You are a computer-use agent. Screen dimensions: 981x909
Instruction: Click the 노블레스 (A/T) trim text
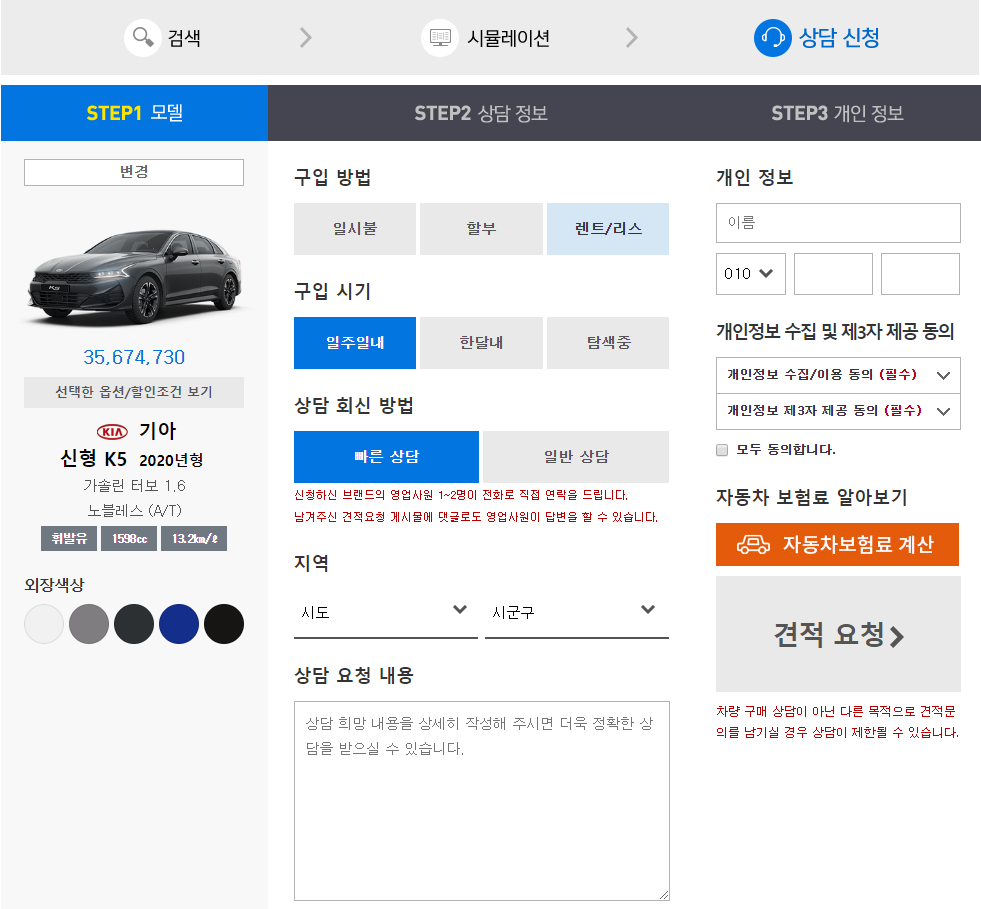pyautogui.click(x=134, y=510)
